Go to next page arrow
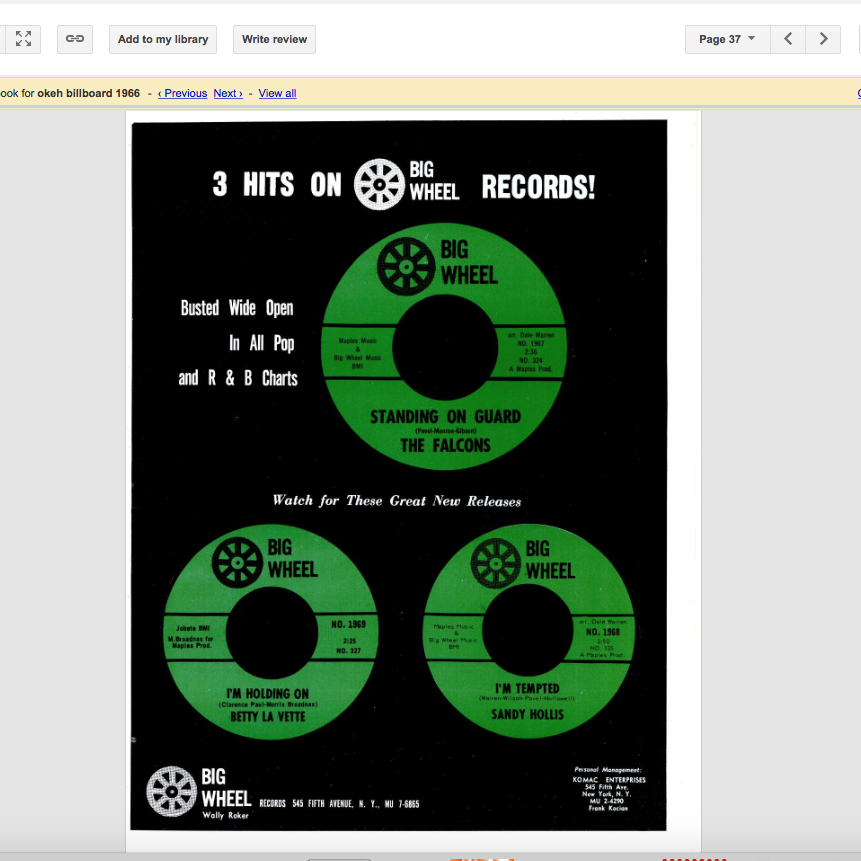The width and height of the screenshot is (861, 861). click(823, 39)
